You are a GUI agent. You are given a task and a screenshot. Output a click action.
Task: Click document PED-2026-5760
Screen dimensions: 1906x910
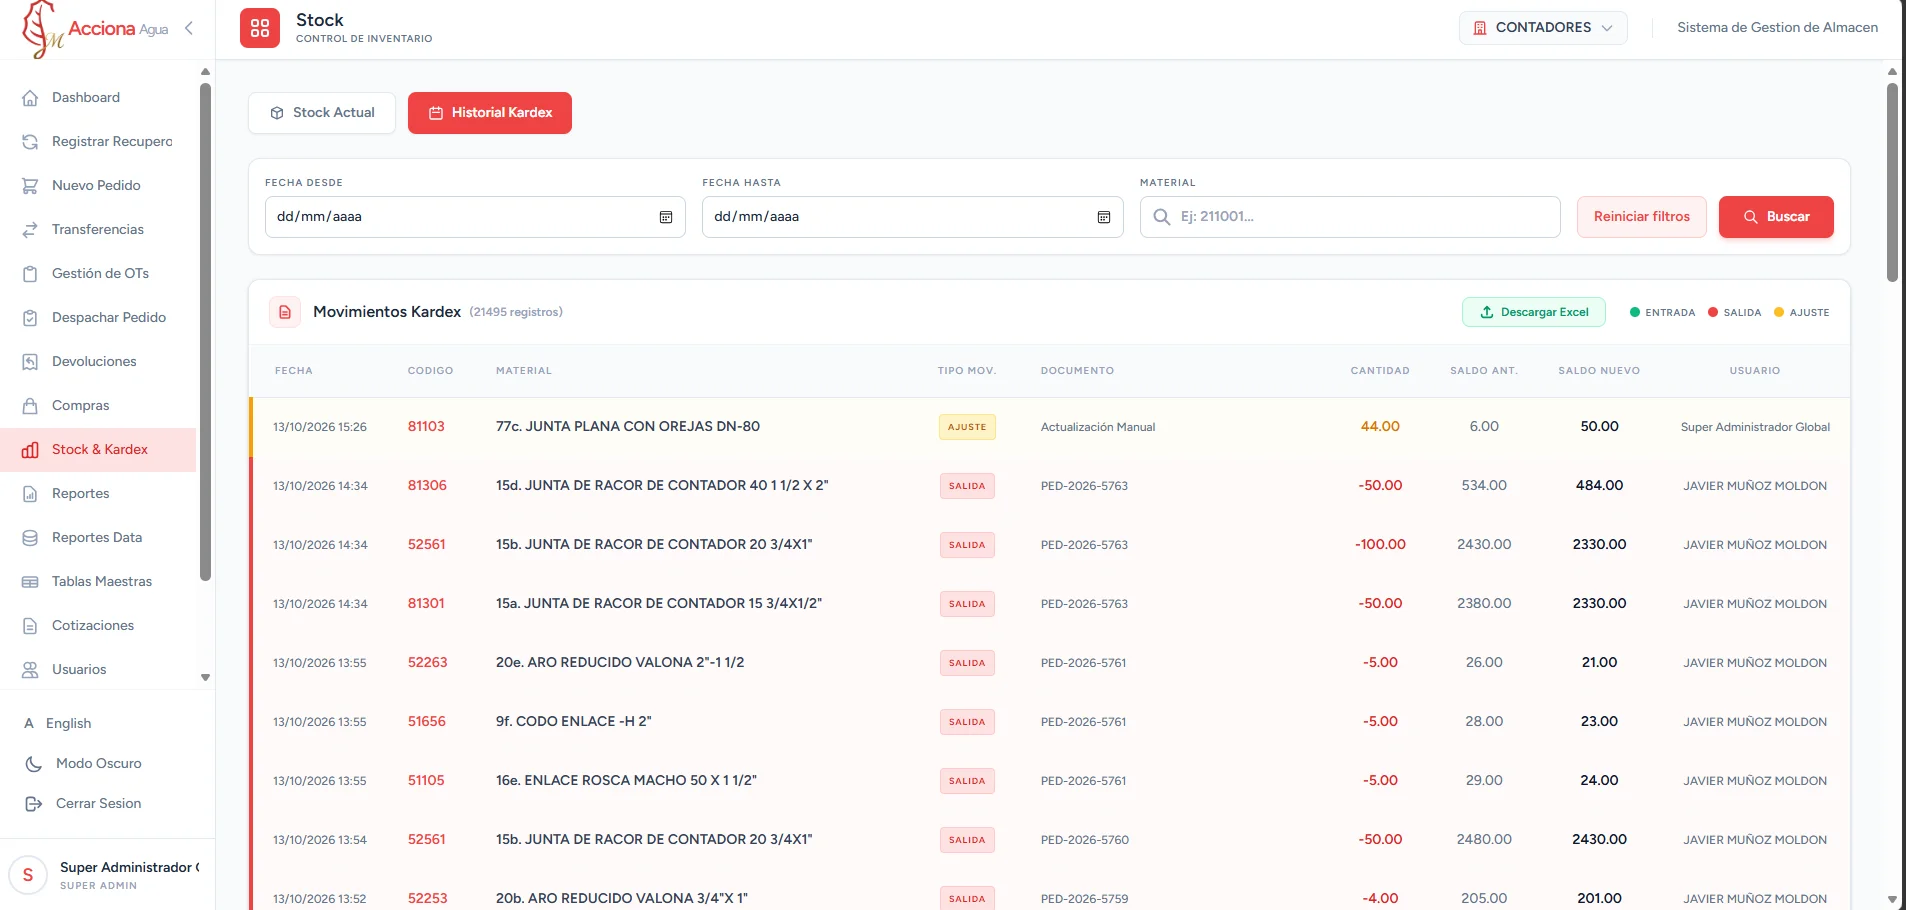coord(1085,840)
